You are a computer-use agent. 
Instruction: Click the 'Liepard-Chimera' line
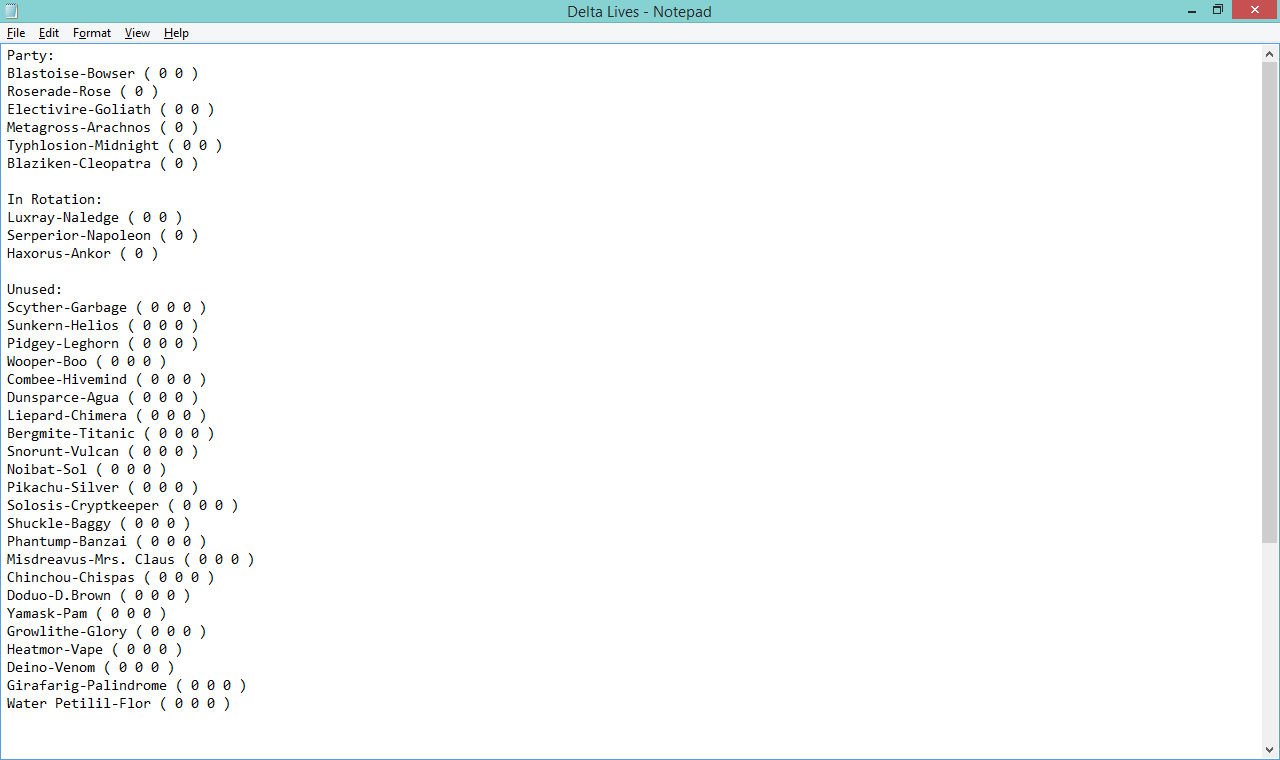pyautogui.click(x=107, y=416)
